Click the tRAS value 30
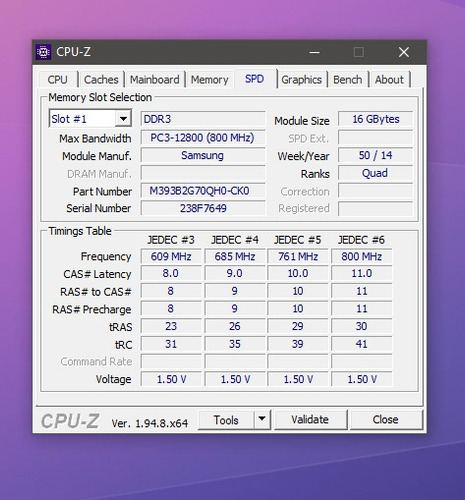The image size is (465, 500). pos(362,326)
